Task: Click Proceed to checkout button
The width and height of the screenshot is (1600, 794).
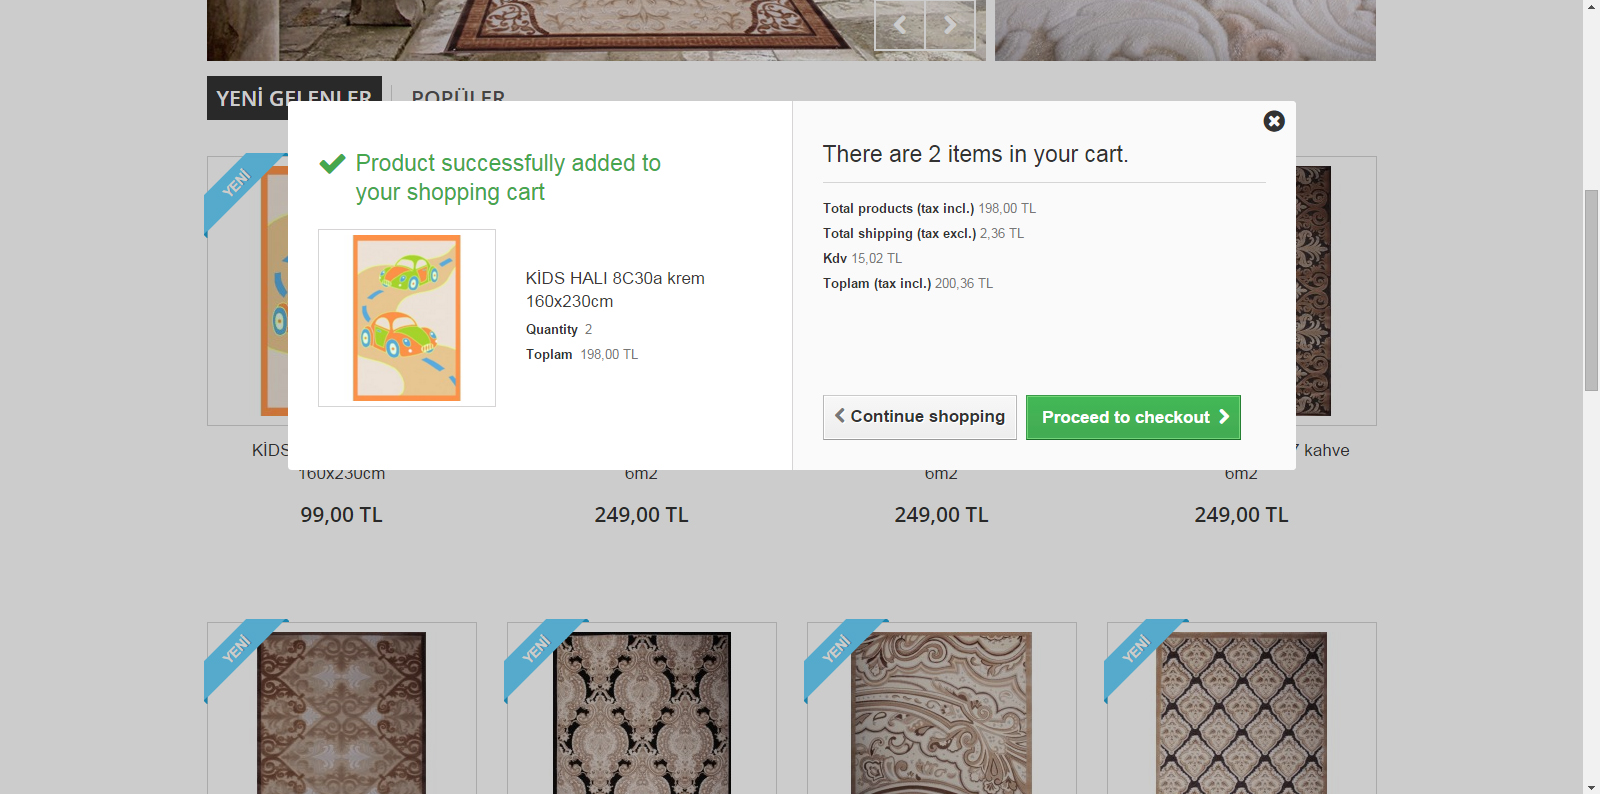Action: tap(1133, 417)
